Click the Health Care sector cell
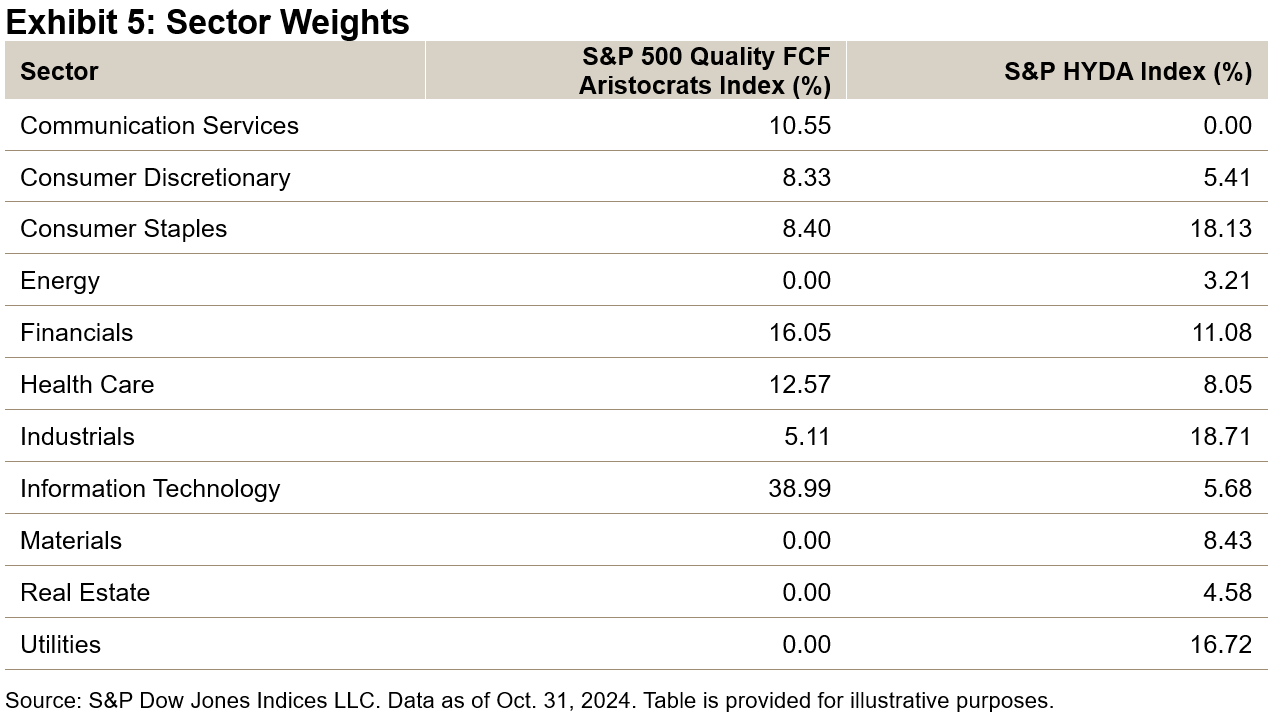Screen dimensions: 1277x721 87,385
